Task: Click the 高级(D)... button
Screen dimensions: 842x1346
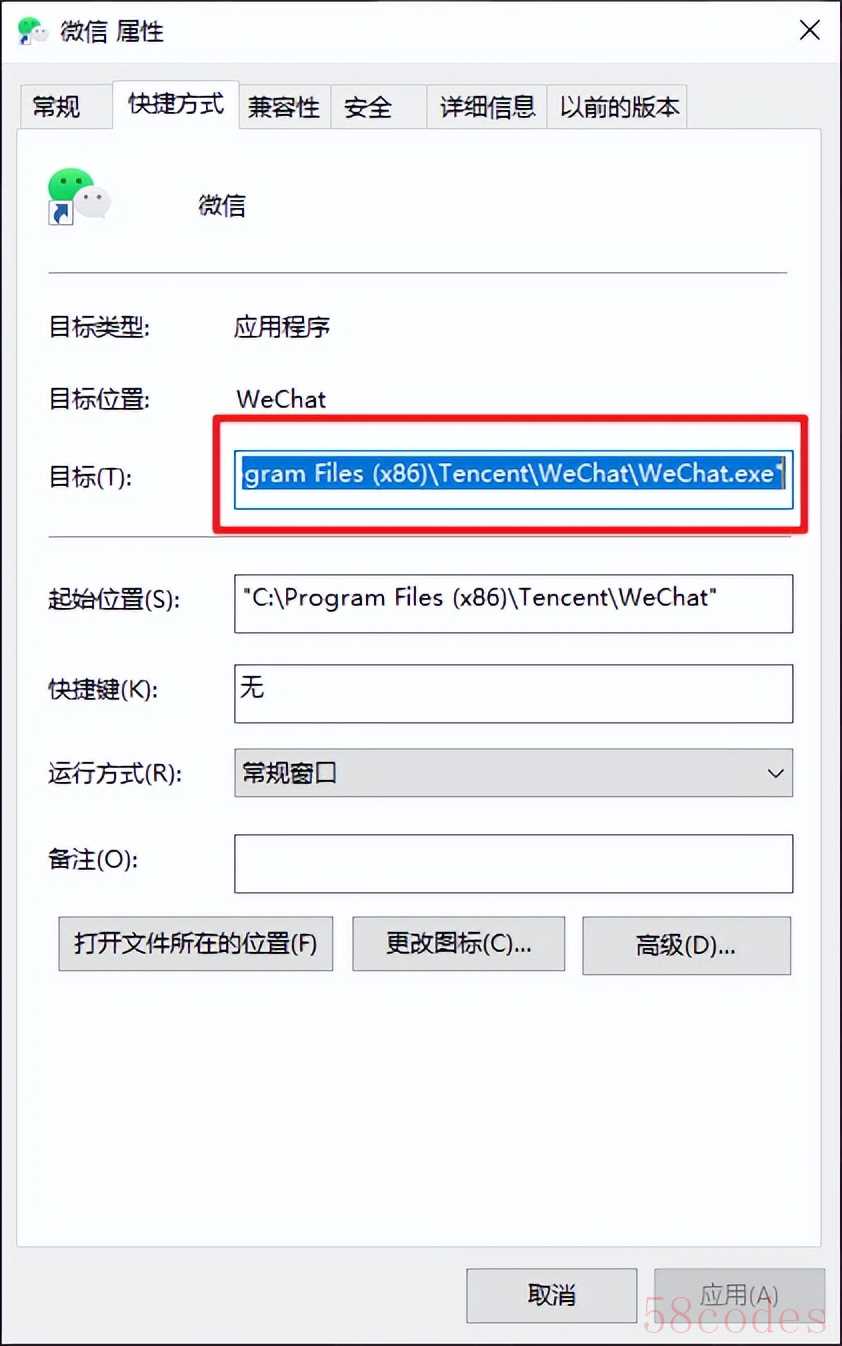Action: point(686,945)
